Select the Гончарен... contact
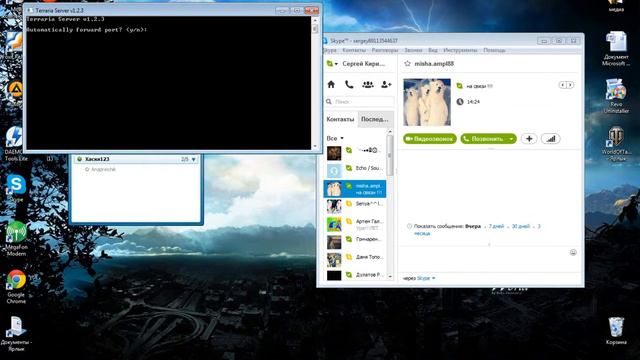This screenshot has height=360, width=640. [x=355, y=242]
